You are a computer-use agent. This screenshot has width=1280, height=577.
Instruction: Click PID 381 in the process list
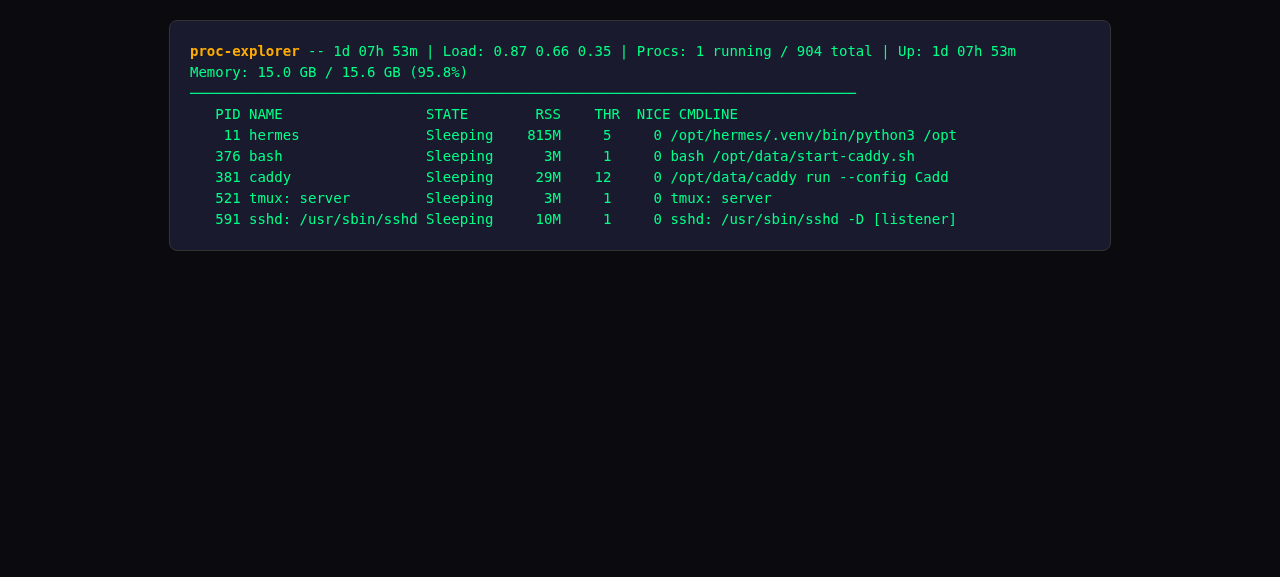pyautogui.click(x=228, y=177)
